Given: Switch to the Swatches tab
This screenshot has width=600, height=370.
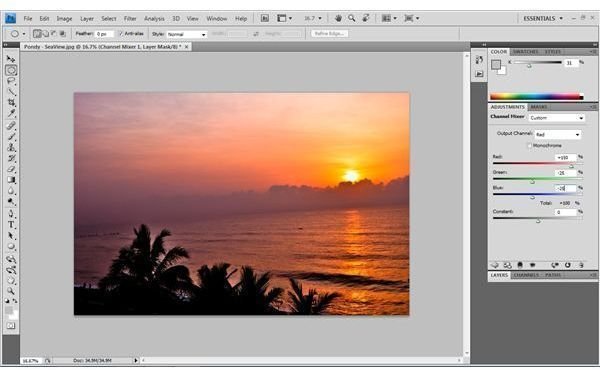Looking at the screenshot, I should click(525, 52).
